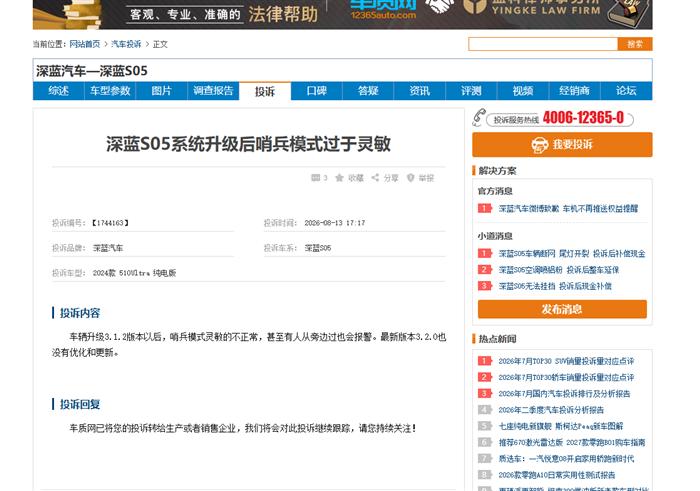This screenshot has width=700, height=491.
Task: Click the 投诉回复 section heading
Action: (x=80, y=404)
